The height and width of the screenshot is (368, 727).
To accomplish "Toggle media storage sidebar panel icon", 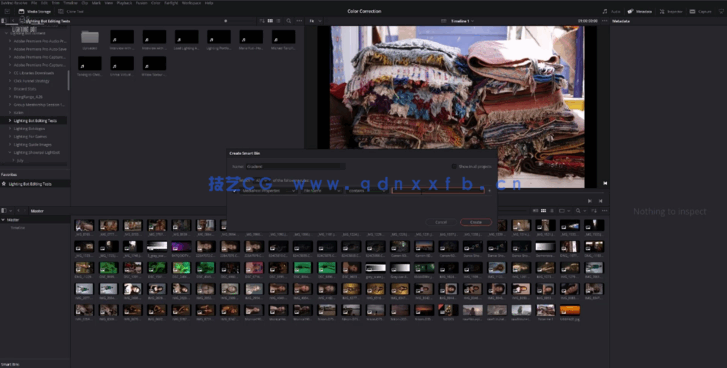I will 4,21.
